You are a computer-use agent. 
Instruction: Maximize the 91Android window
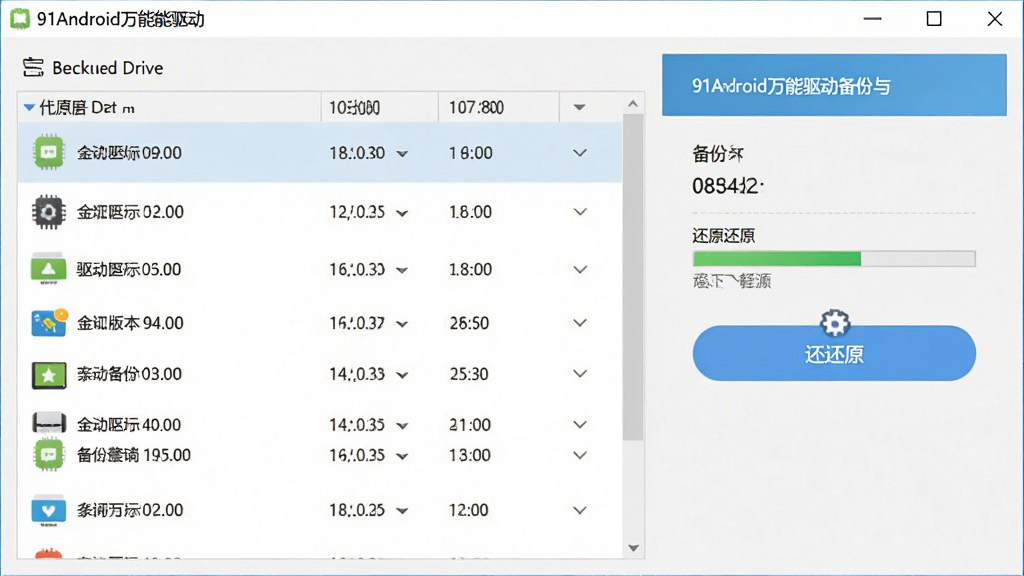coord(934,19)
